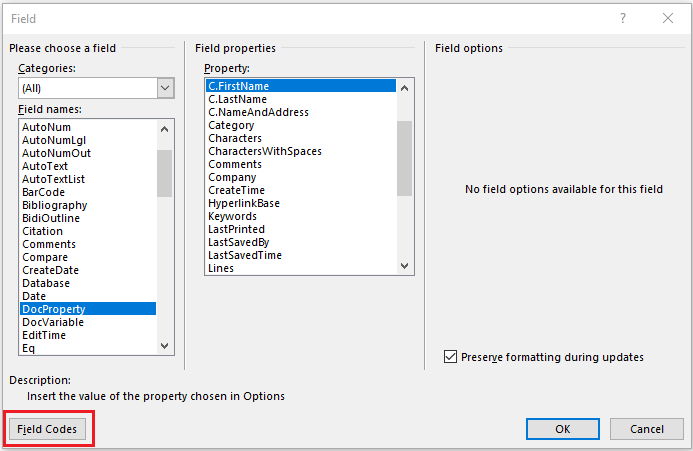Choose the LastSavedBy property
Screen dimensions: 693x451
[x=301, y=242]
